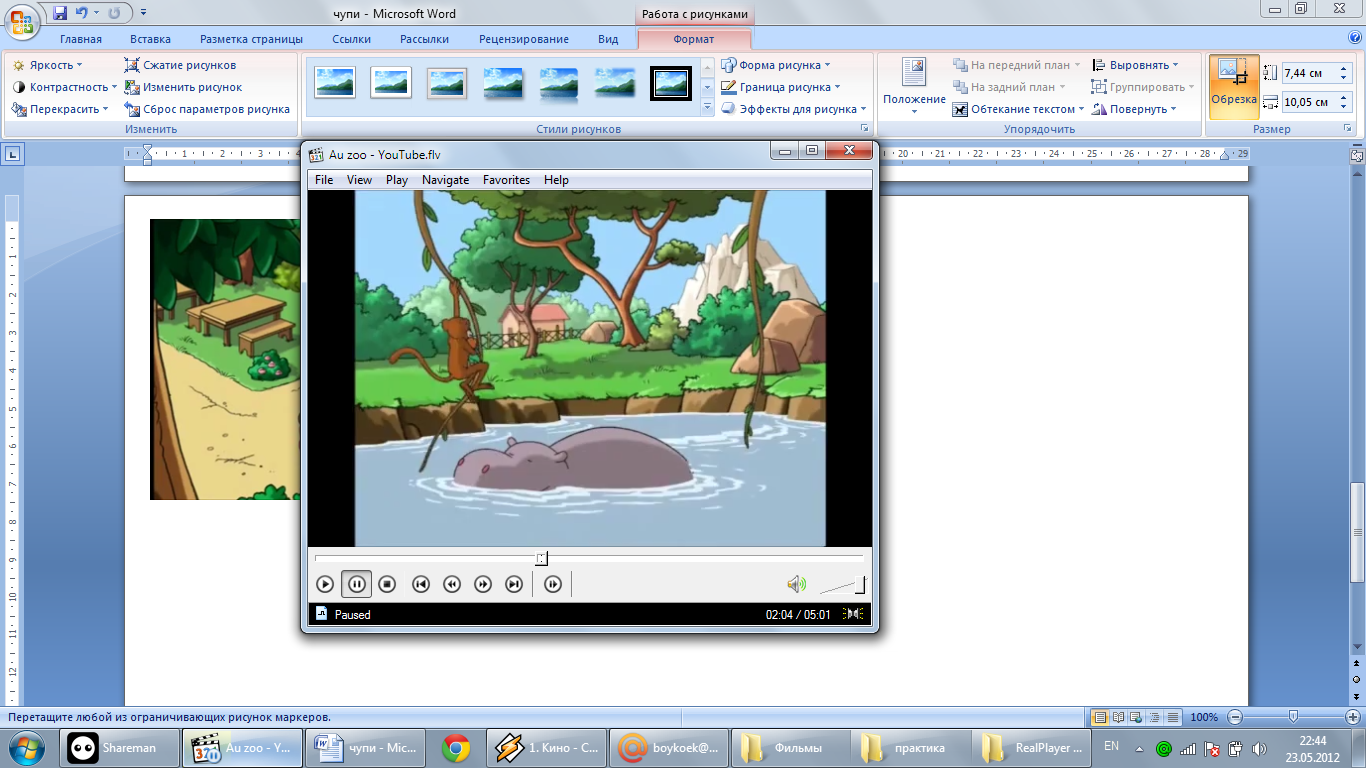
Task: Switch to Outline view button
Action: coord(1155,717)
